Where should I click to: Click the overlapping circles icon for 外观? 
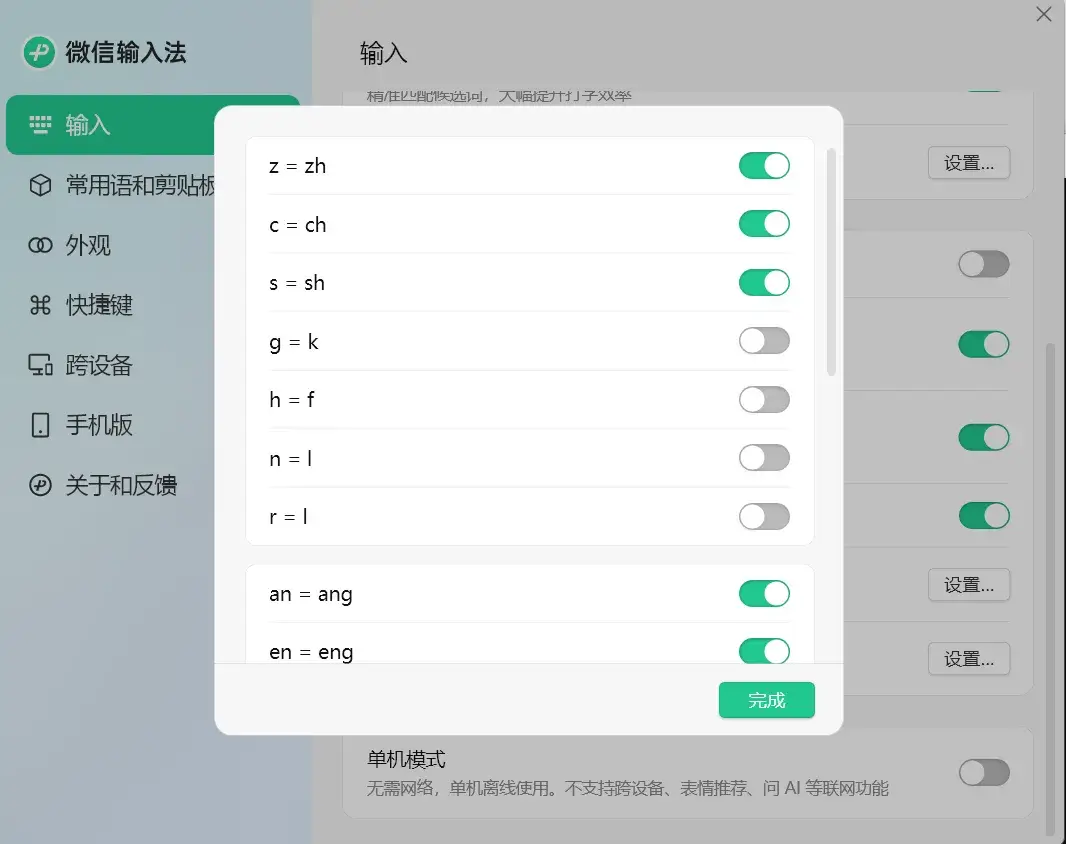tap(40, 245)
